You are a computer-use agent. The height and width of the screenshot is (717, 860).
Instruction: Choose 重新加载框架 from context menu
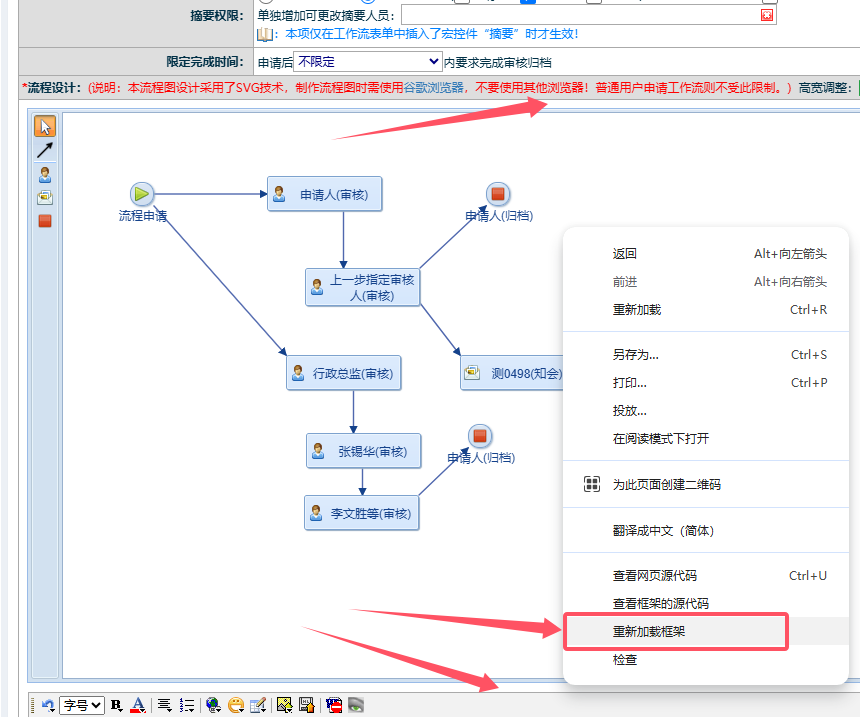(649, 632)
